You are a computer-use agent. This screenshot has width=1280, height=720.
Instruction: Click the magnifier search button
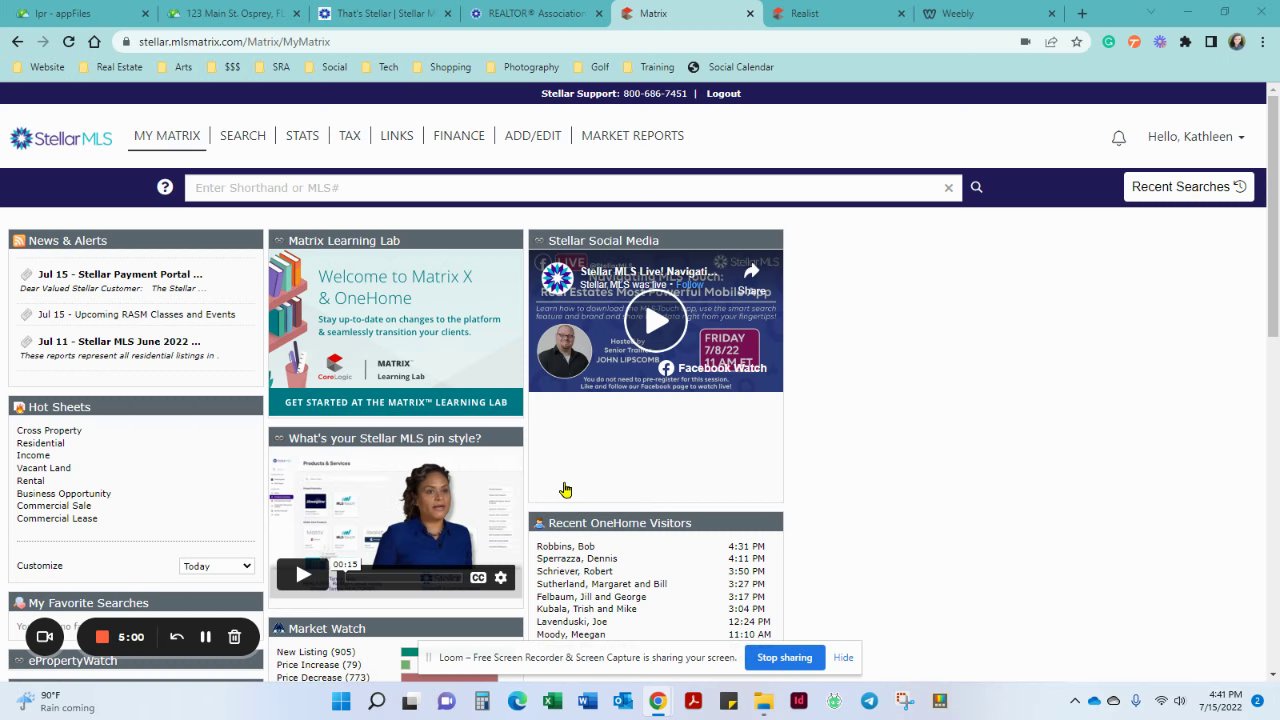click(x=977, y=187)
